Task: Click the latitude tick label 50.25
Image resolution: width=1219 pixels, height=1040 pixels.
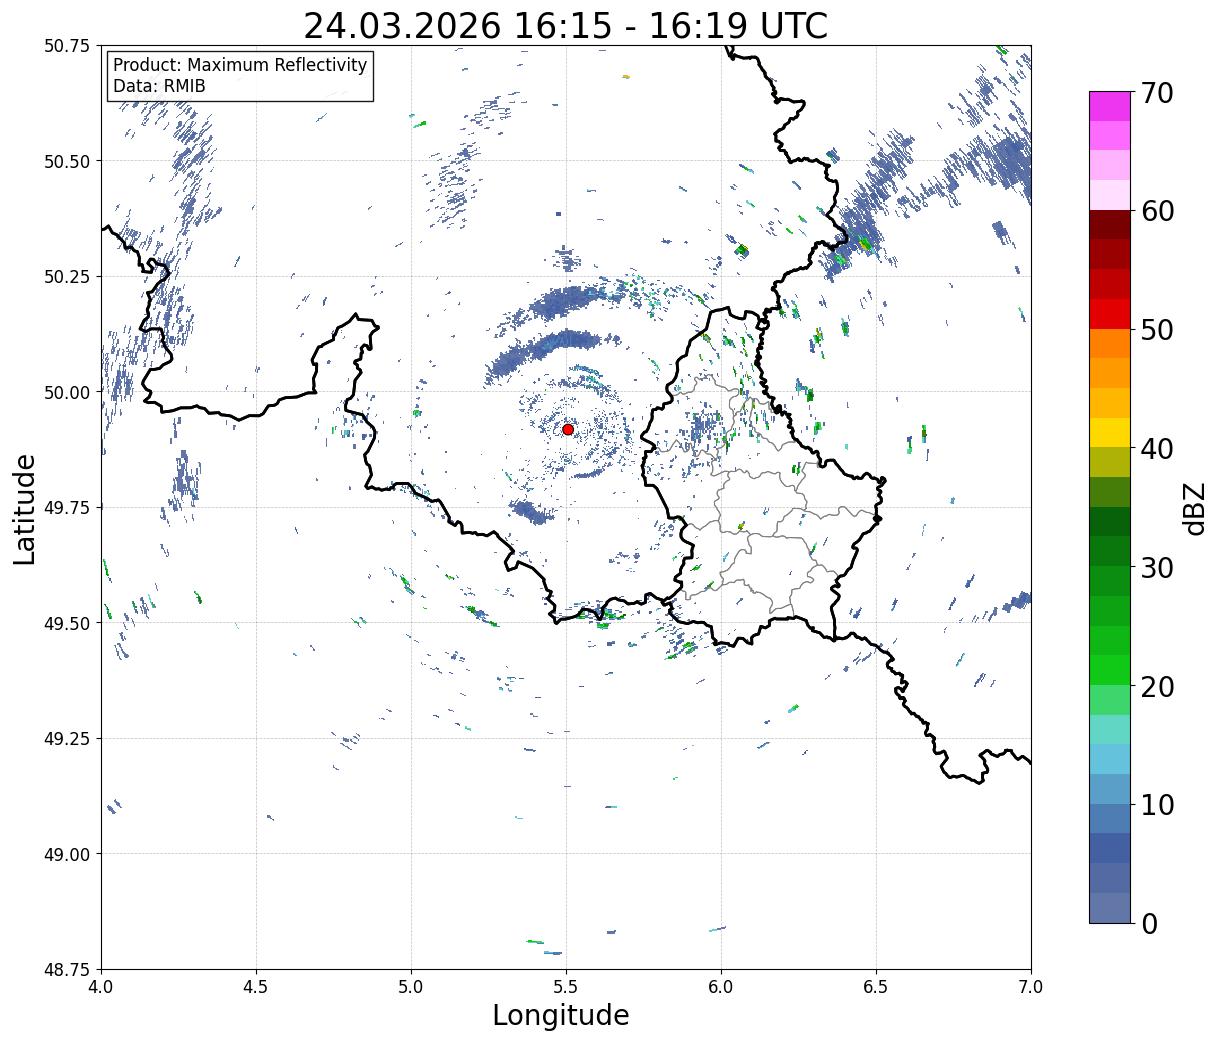Action: tap(66, 277)
